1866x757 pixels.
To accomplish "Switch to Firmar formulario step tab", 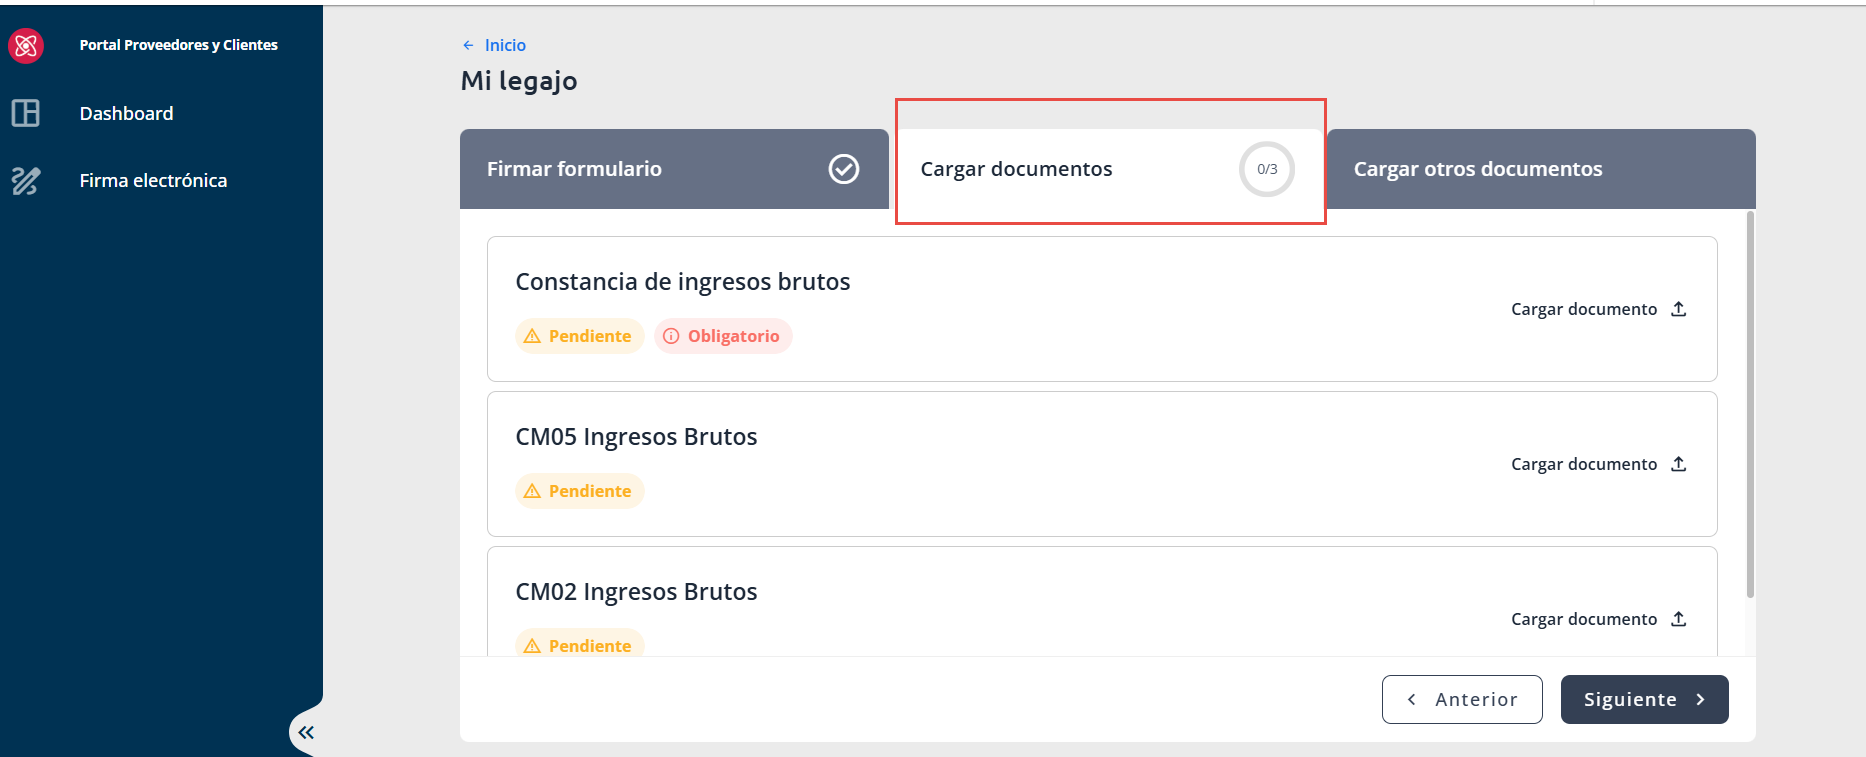I will [x=674, y=169].
